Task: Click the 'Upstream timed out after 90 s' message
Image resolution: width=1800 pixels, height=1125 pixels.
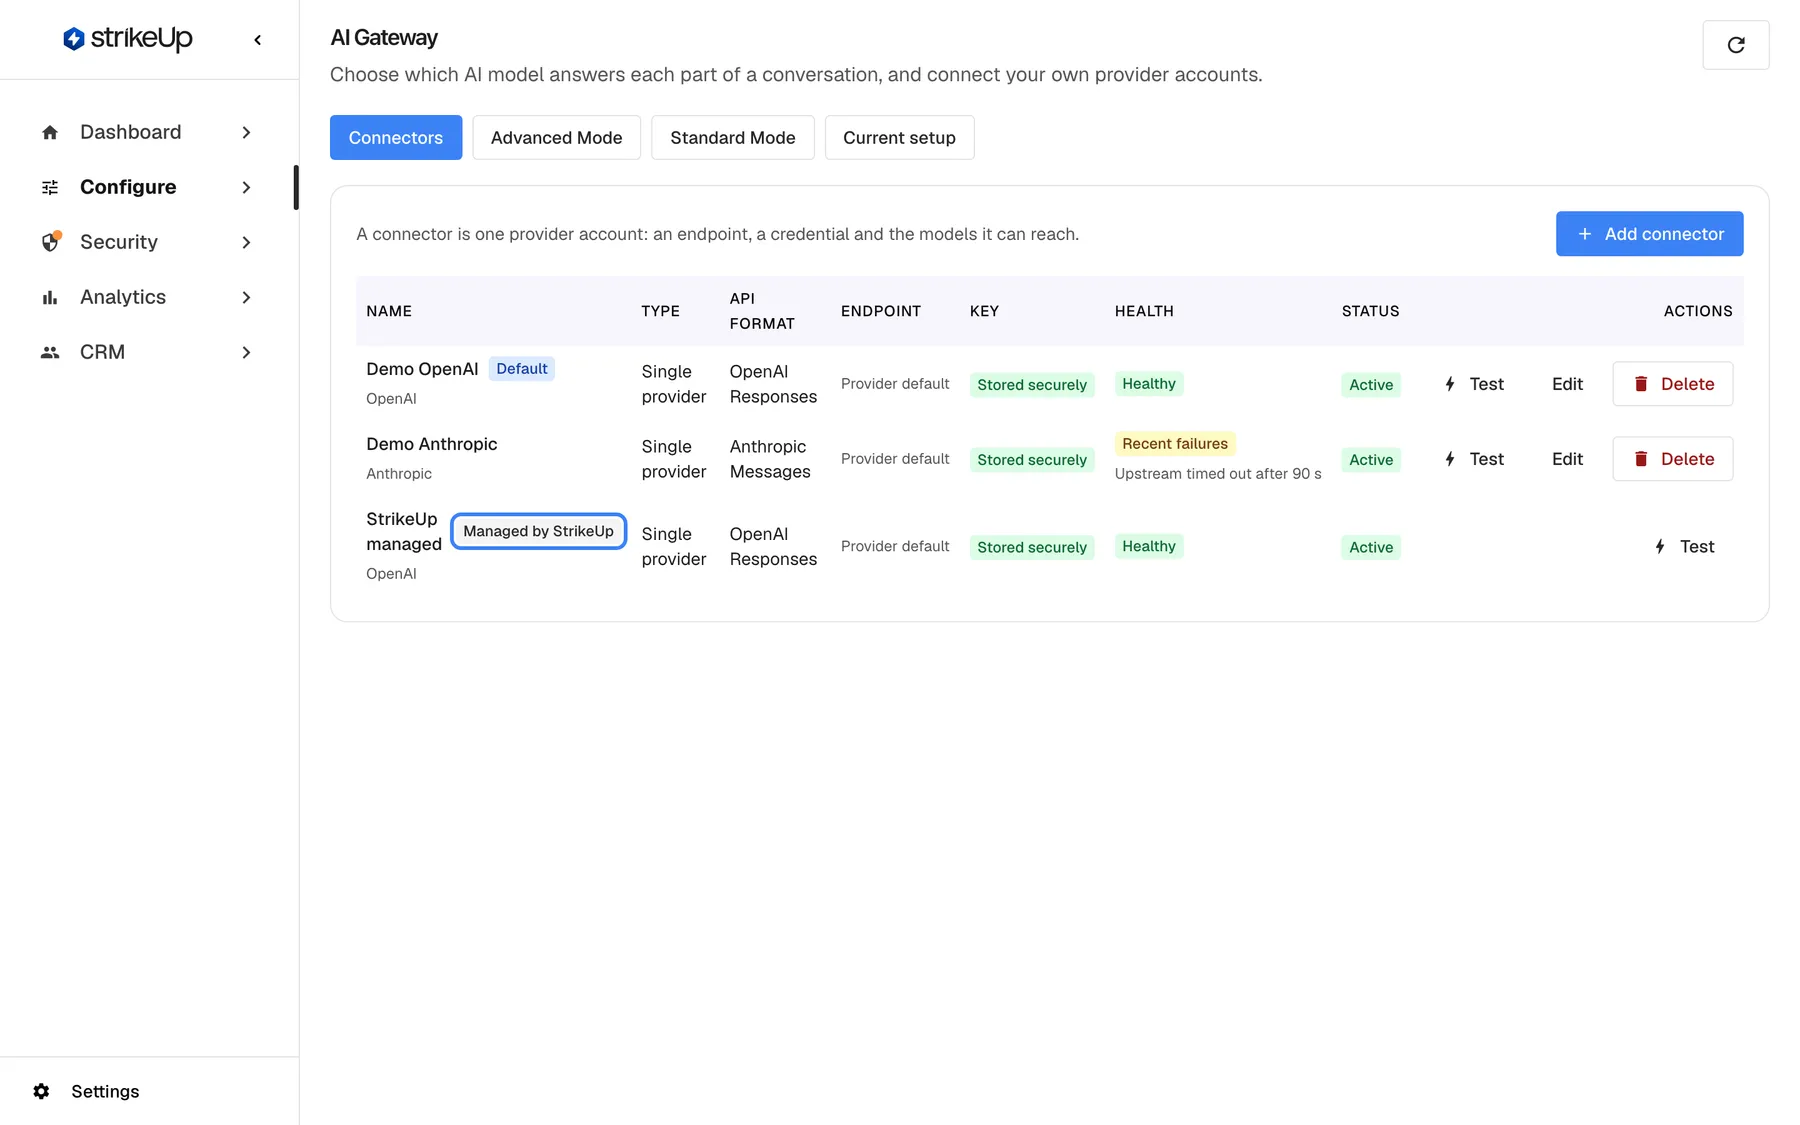Action: pyautogui.click(x=1218, y=474)
